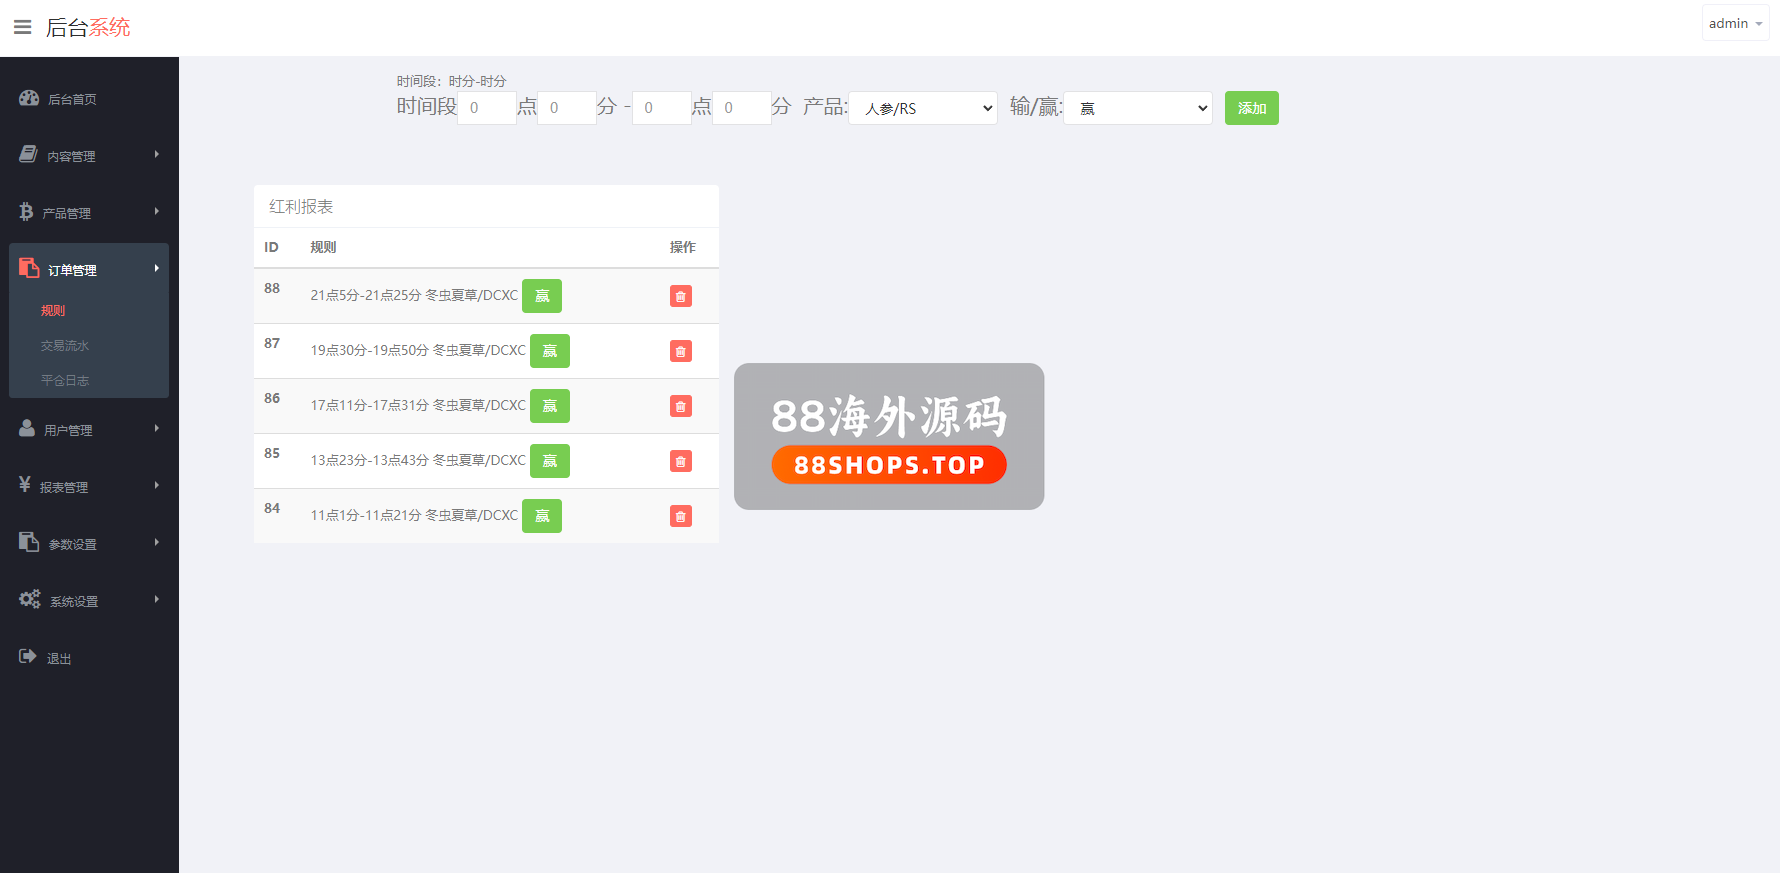Click the system settings gears icon
1780x873 pixels.
(x=30, y=599)
